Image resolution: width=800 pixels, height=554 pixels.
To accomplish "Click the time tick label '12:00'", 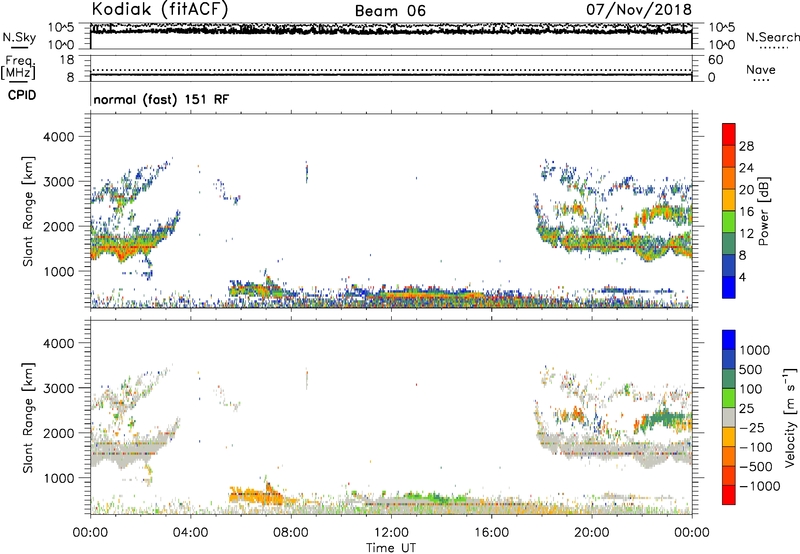I will pos(391,533).
